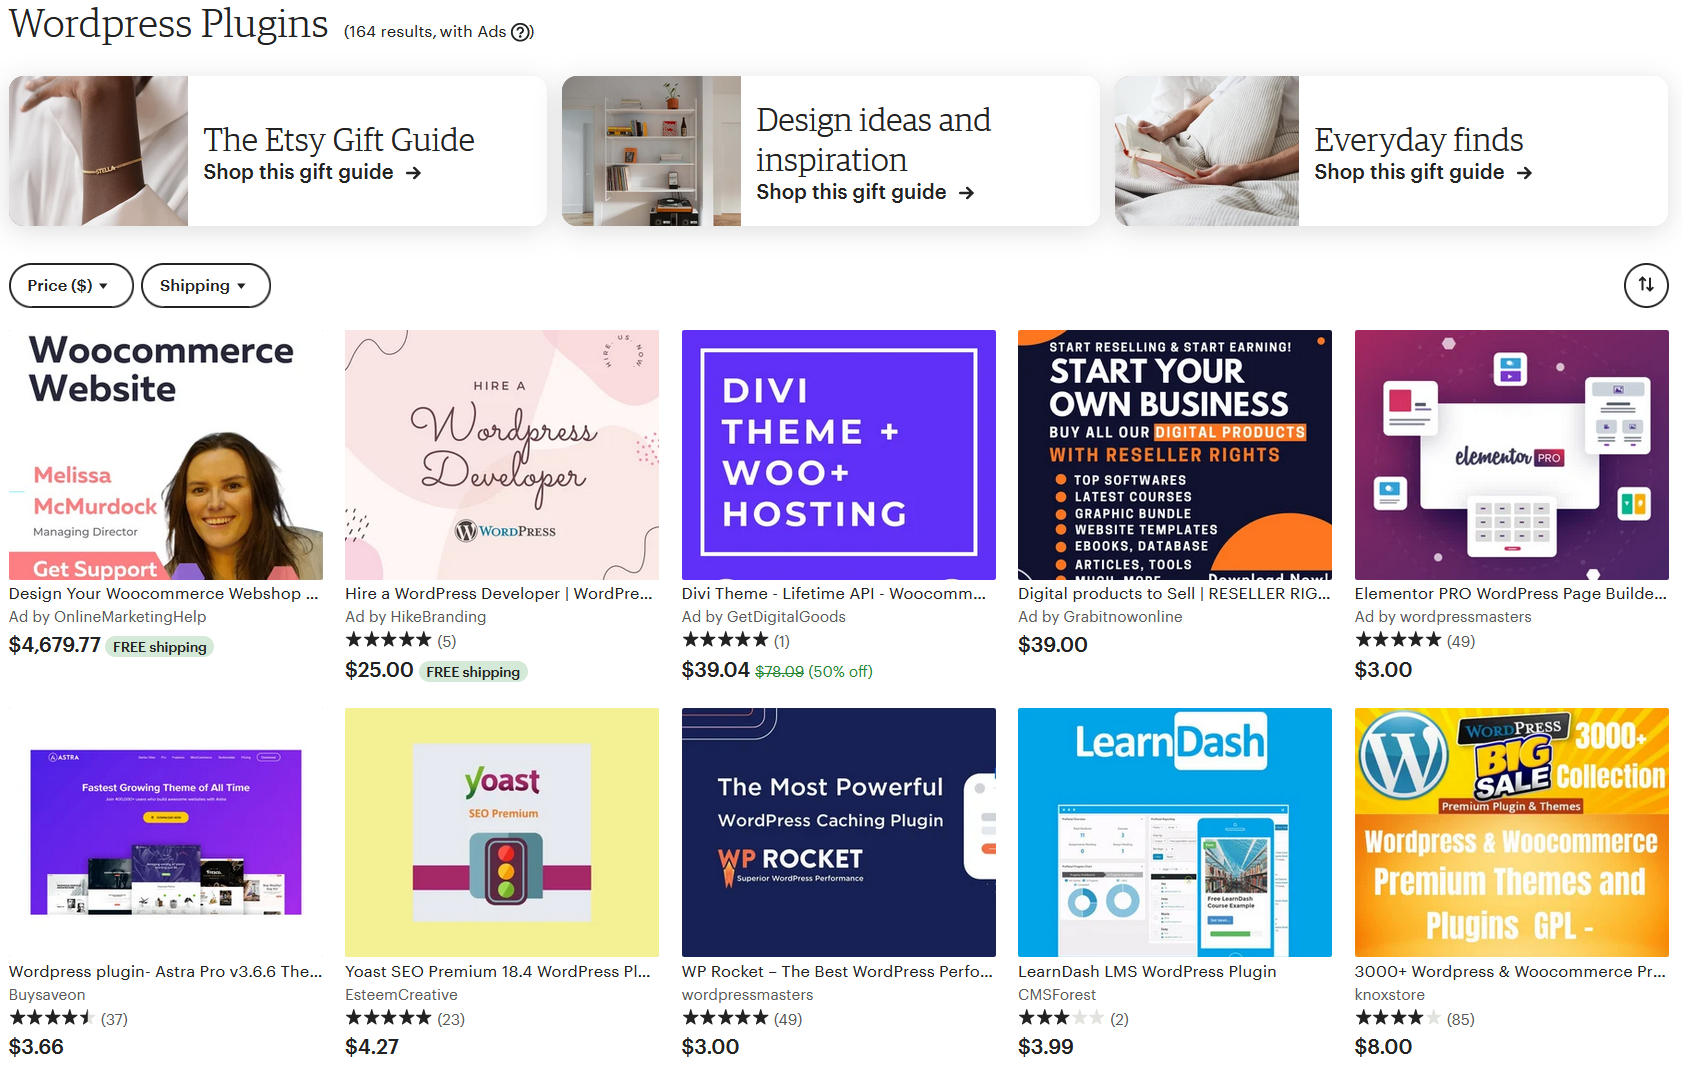Click the $3.99 price

click(x=1046, y=1047)
